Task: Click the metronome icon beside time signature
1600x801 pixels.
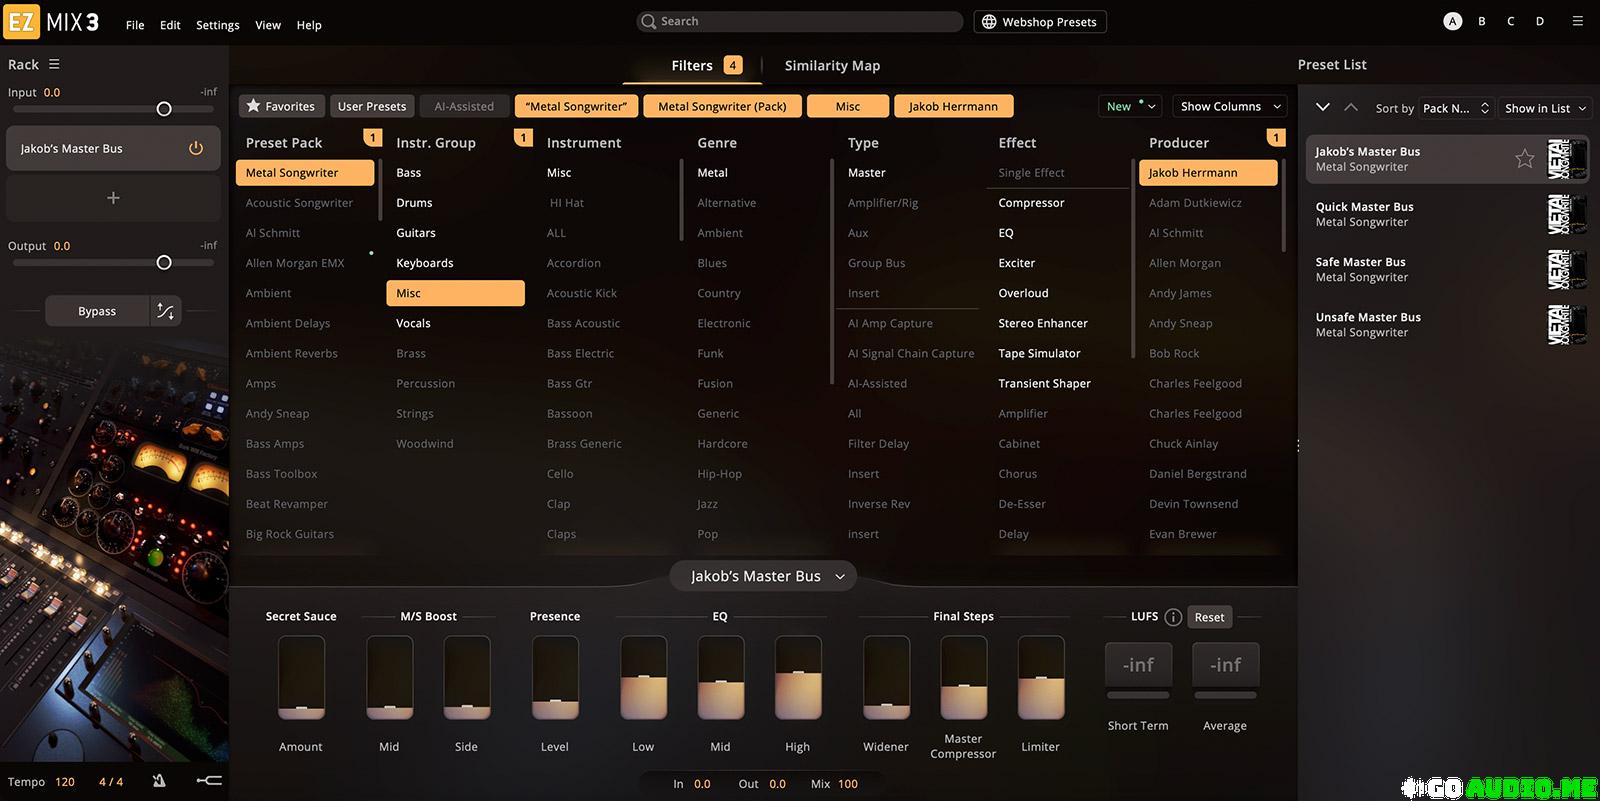Action: [159, 781]
